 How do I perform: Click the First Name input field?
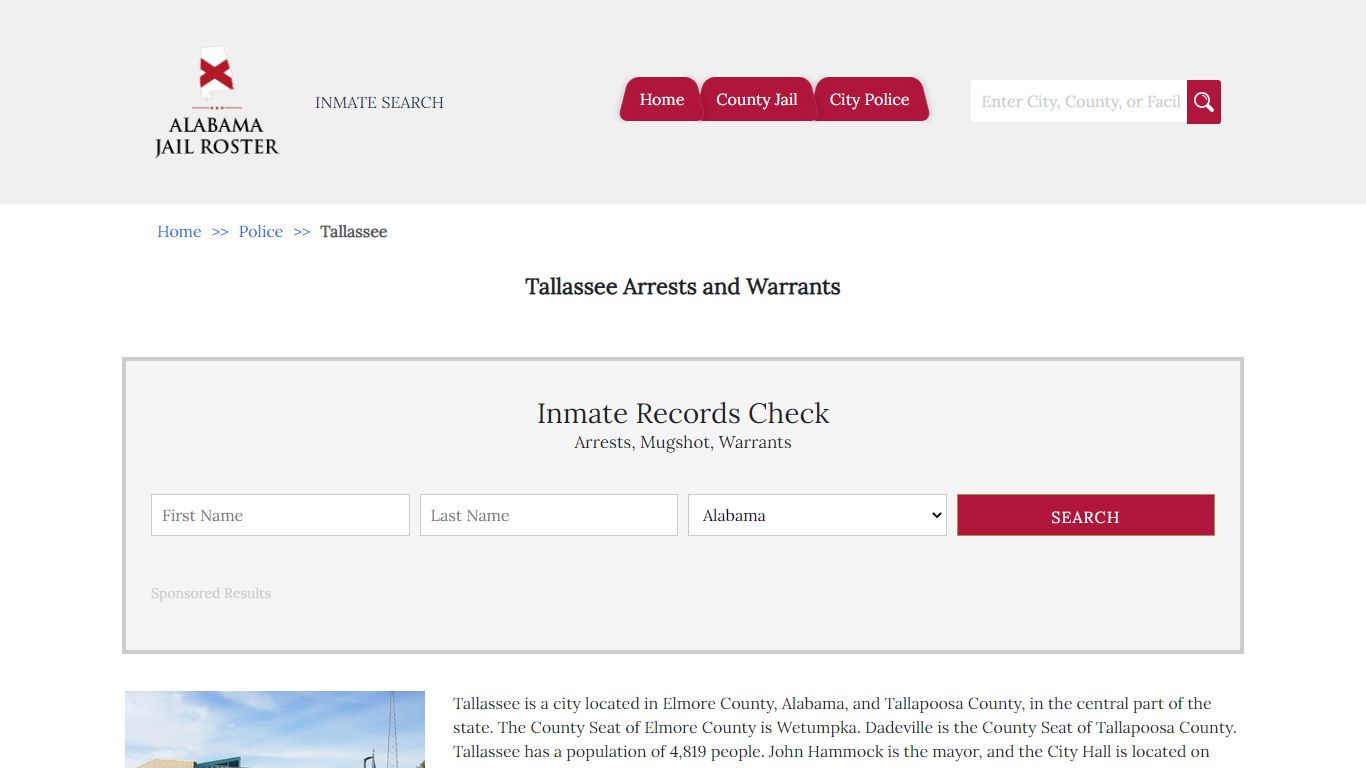pyautogui.click(x=280, y=515)
